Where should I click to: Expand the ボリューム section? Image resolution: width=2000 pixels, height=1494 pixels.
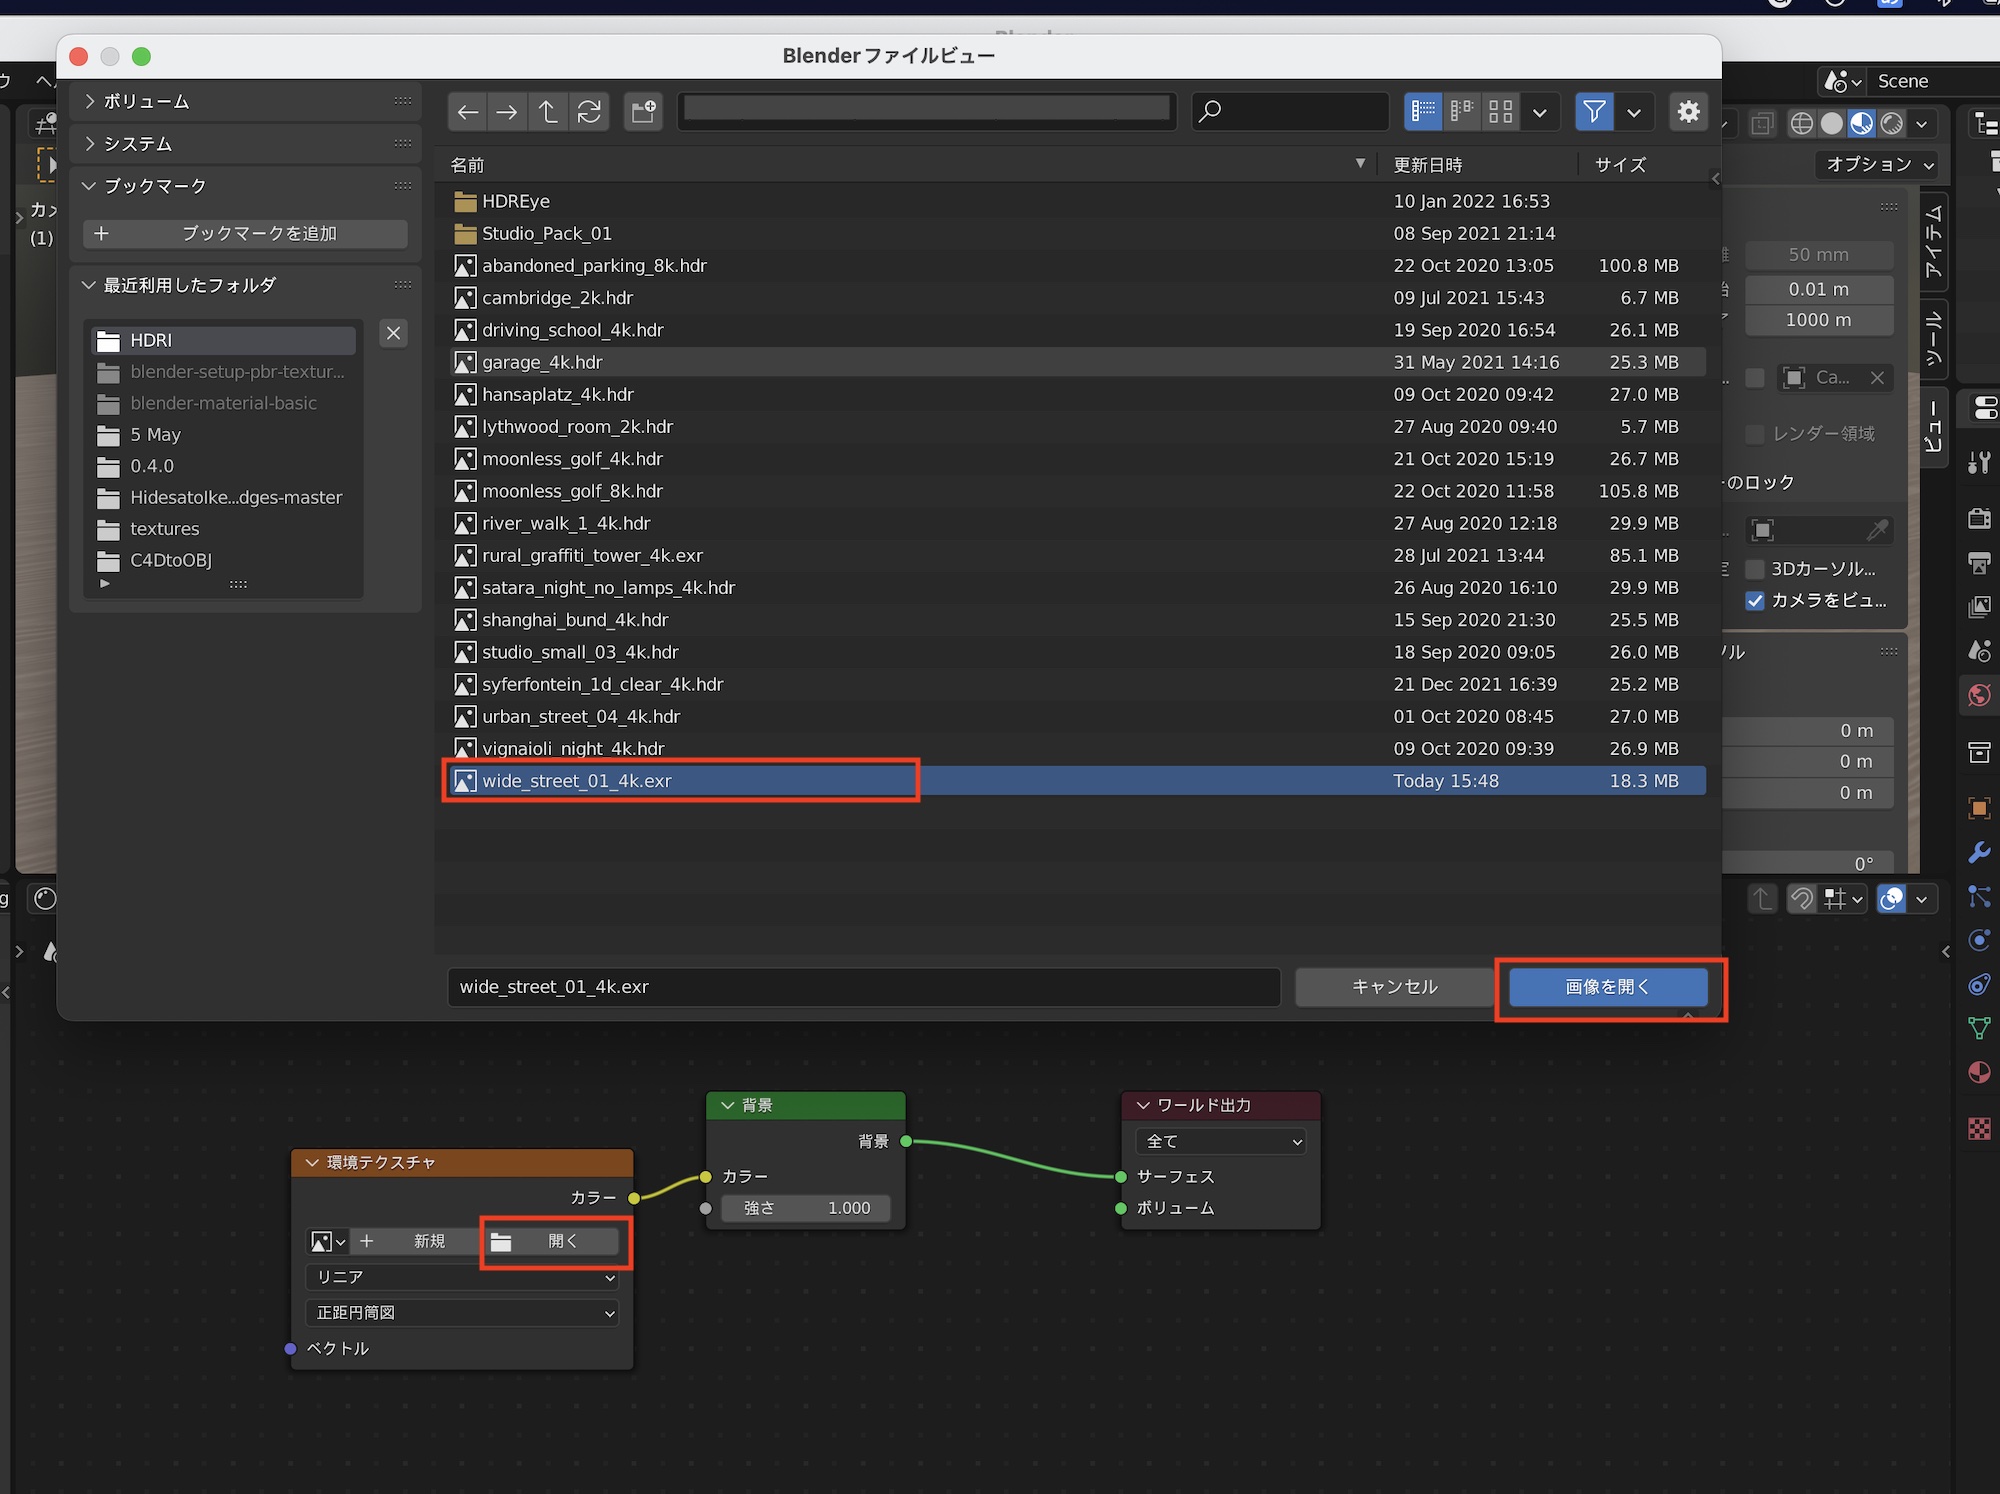[146, 101]
